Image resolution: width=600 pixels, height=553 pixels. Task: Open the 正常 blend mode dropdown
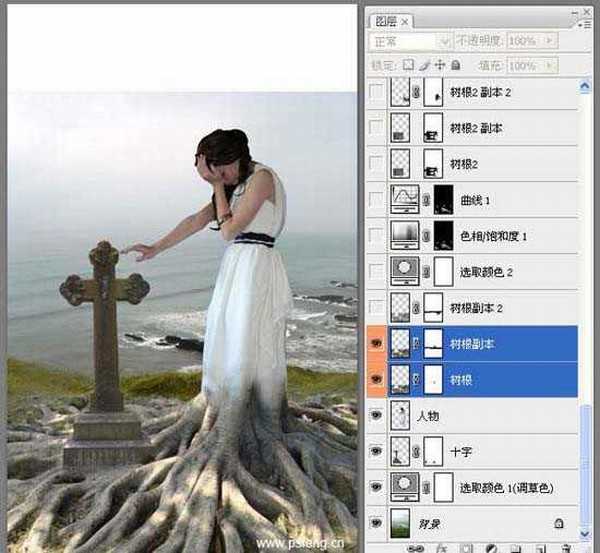(409, 41)
